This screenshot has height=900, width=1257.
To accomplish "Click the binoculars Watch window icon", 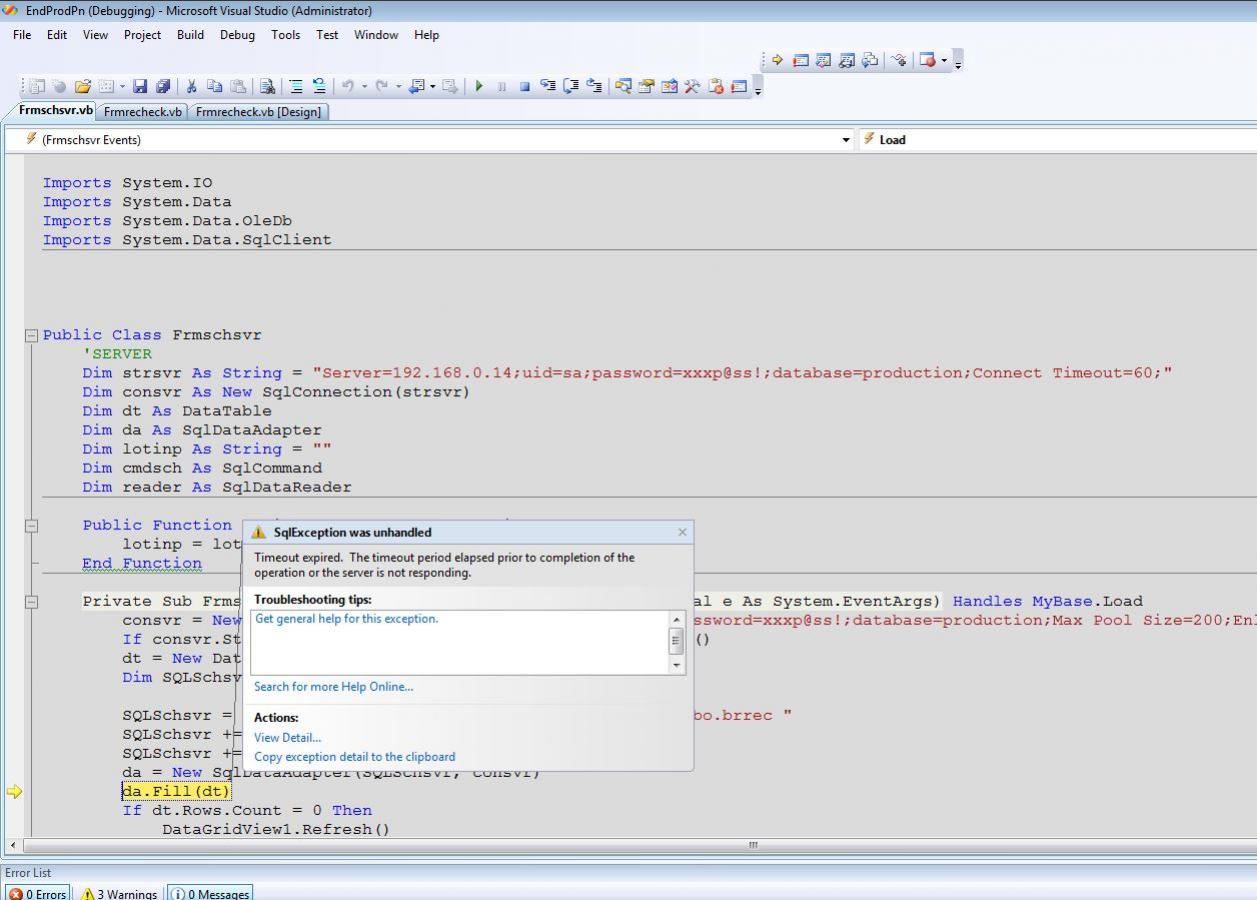I will tap(847, 60).
